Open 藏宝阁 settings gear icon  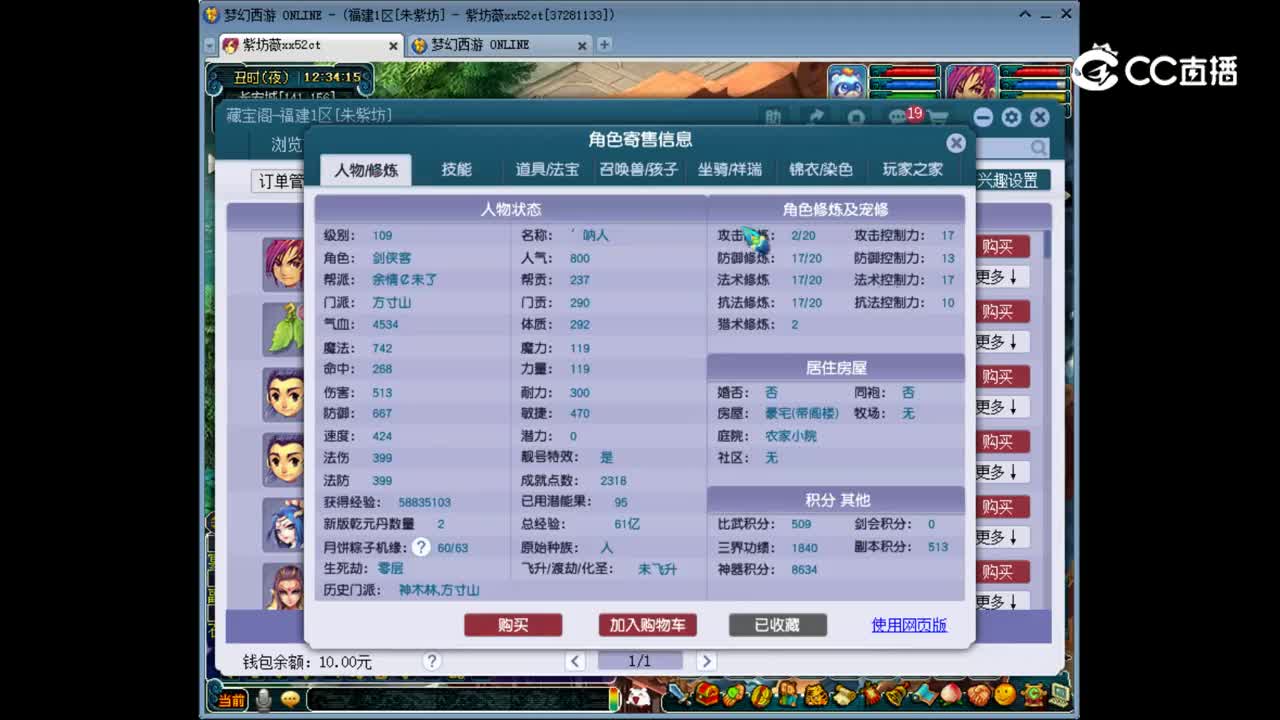[1011, 117]
